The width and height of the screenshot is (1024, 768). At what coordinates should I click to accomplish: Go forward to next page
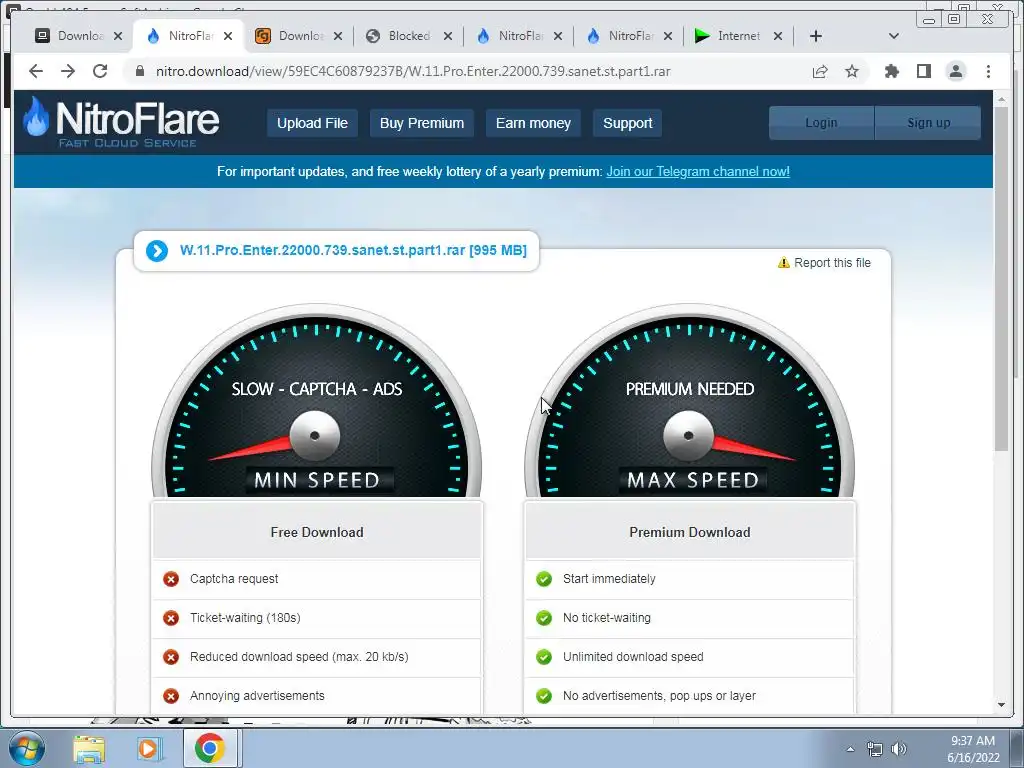coord(68,71)
